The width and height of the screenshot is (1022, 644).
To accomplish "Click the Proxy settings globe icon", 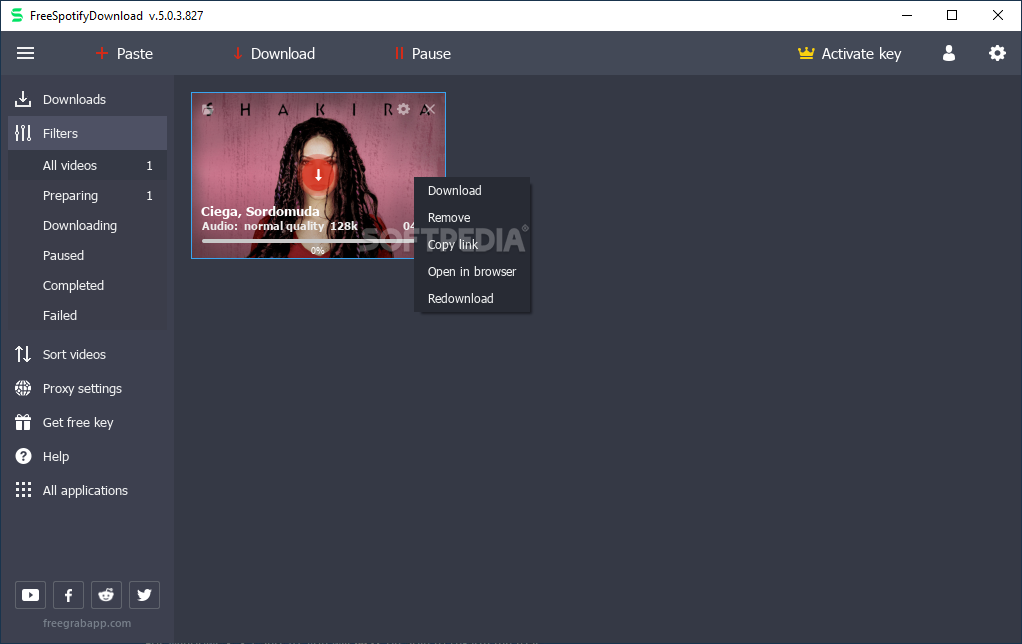I will pos(23,388).
